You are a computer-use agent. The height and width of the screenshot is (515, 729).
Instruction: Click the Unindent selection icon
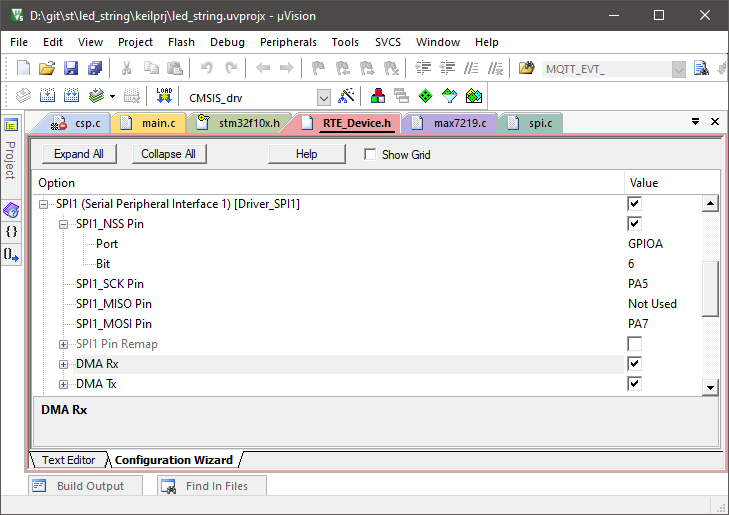point(447,68)
